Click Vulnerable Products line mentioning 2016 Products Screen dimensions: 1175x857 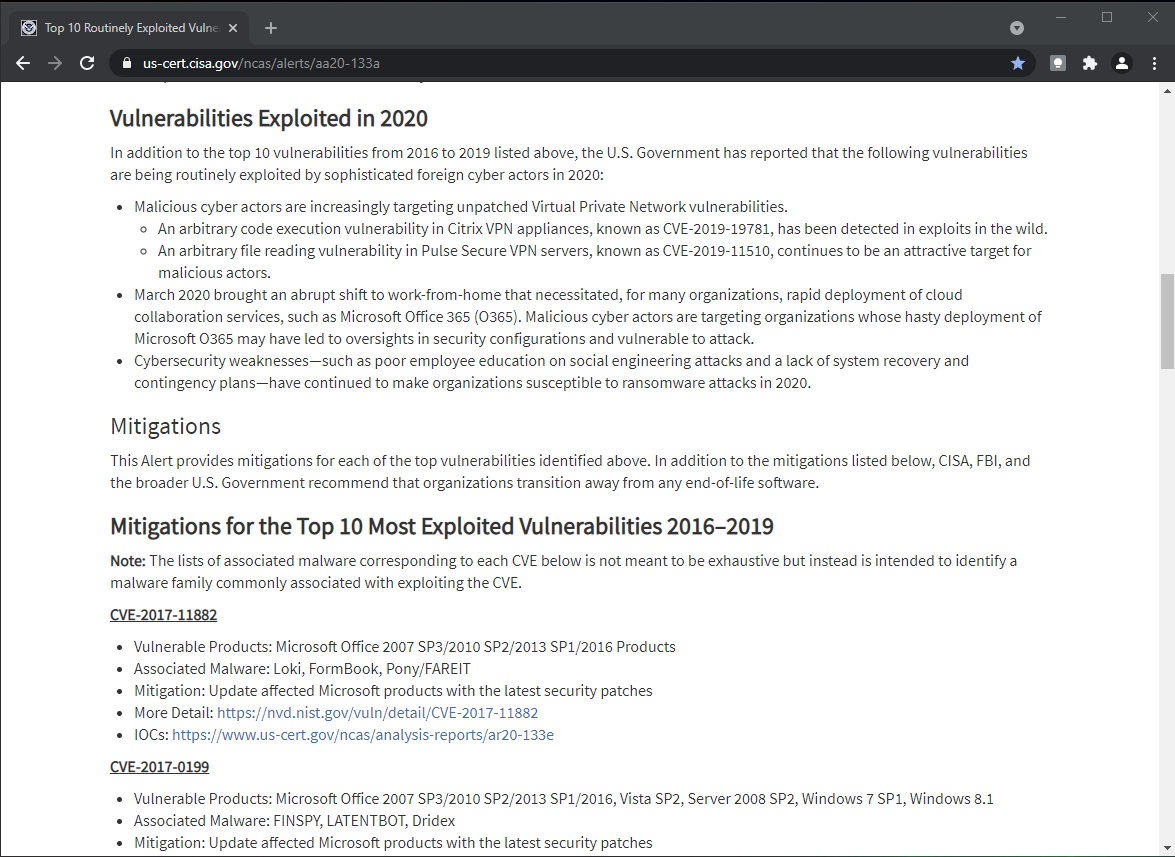click(x=405, y=647)
